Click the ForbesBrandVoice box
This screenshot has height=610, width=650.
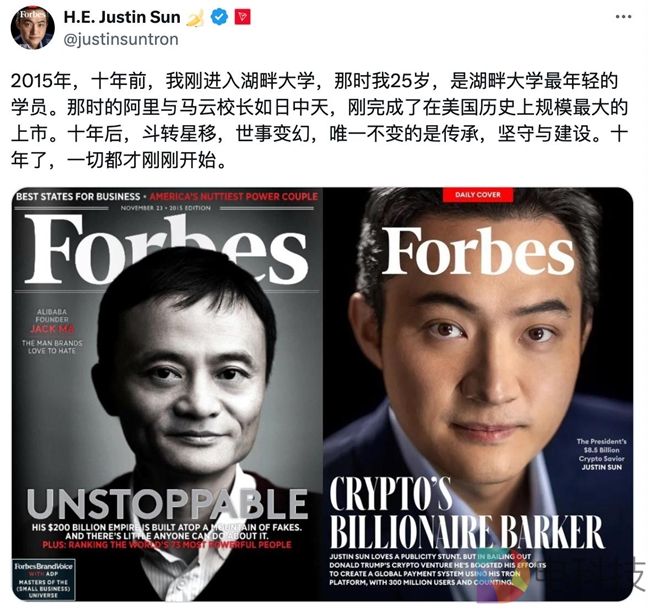pos(43,580)
